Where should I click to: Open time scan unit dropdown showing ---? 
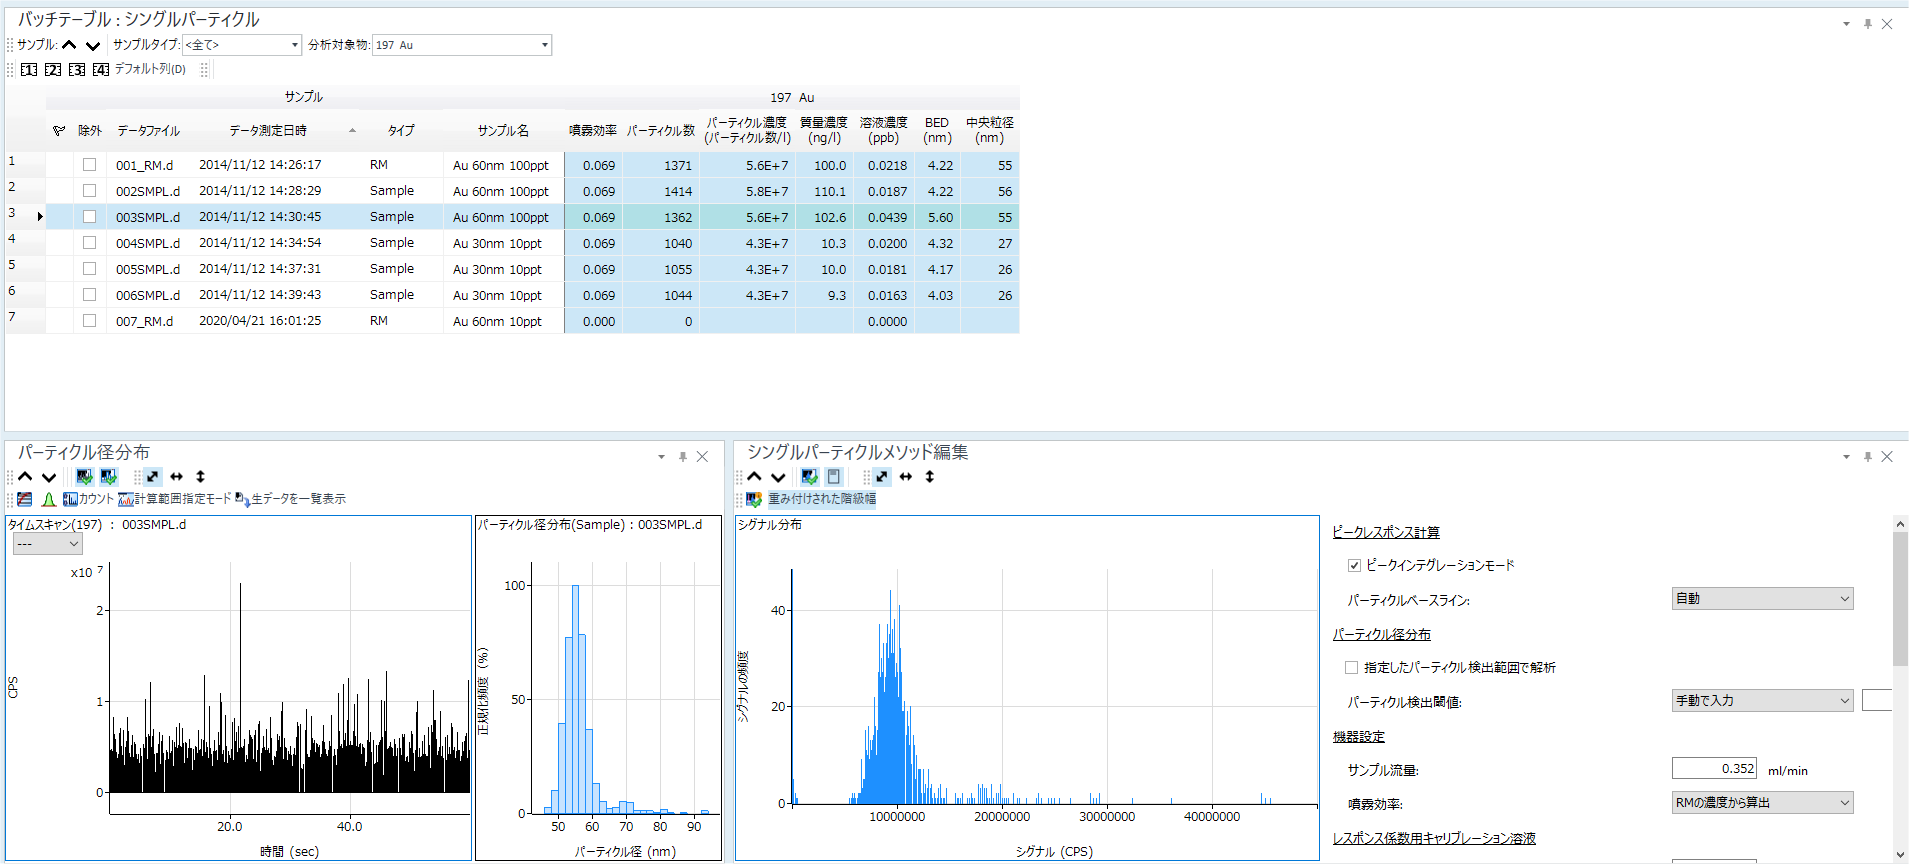(47, 544)
